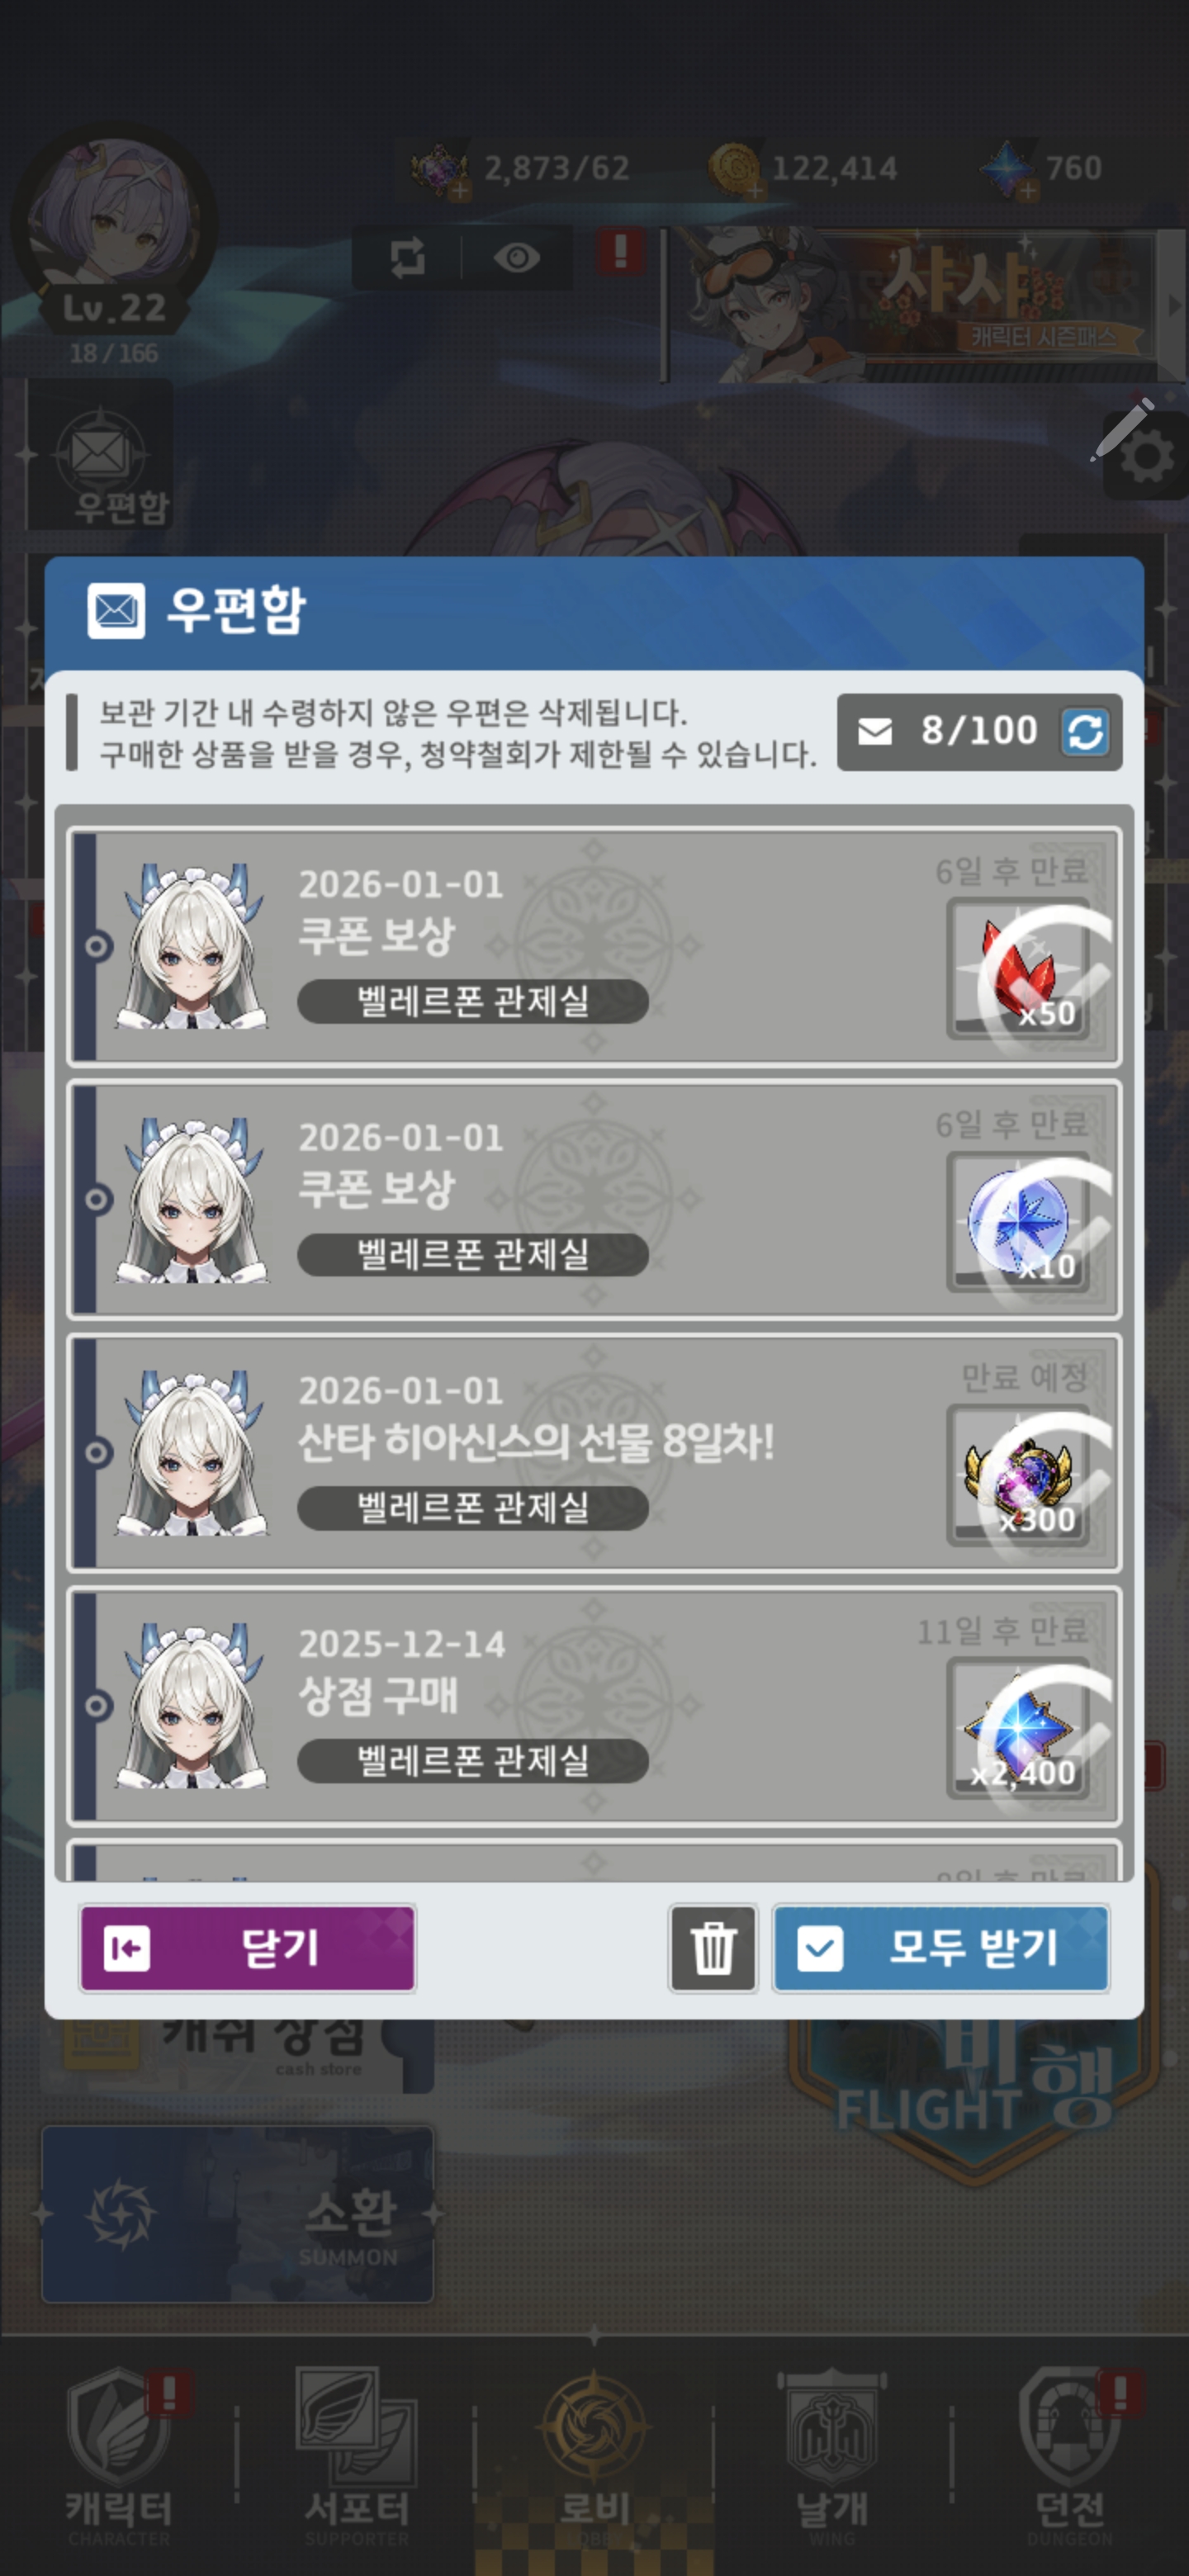Viewport: 1189px width, 2576px height.
Task: Toggle the eye visibility icon
Action: coord(517,258)
